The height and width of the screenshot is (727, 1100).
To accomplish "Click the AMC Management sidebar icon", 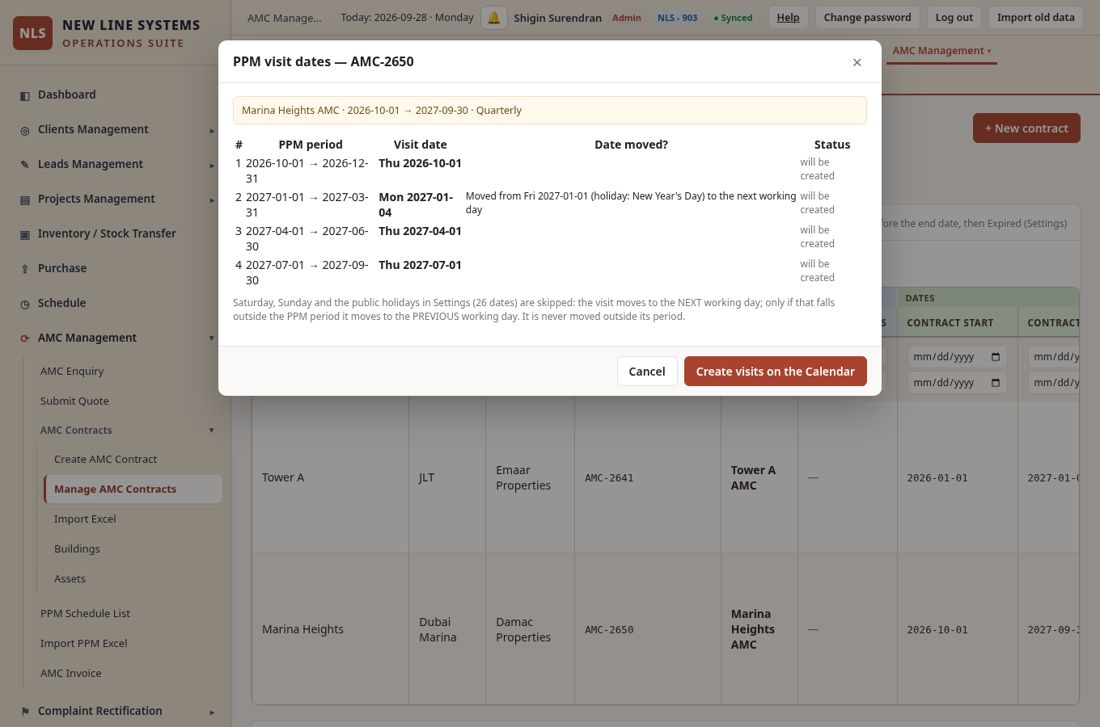I will 25,338.
